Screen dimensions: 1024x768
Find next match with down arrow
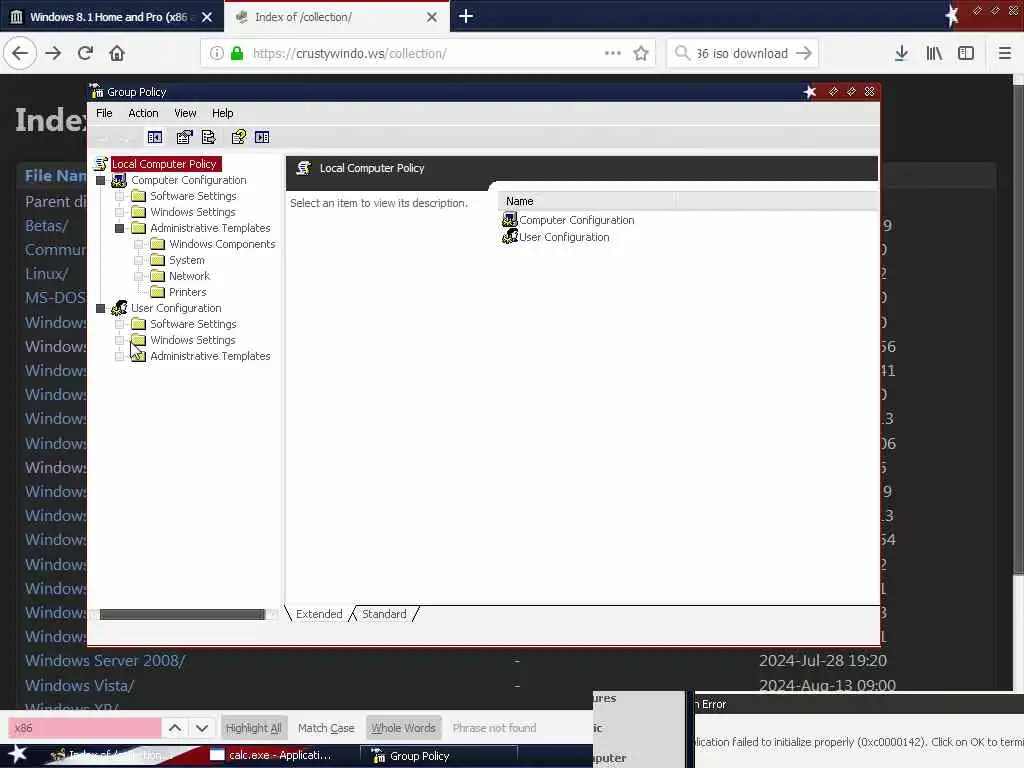click(x=202, y=728)
